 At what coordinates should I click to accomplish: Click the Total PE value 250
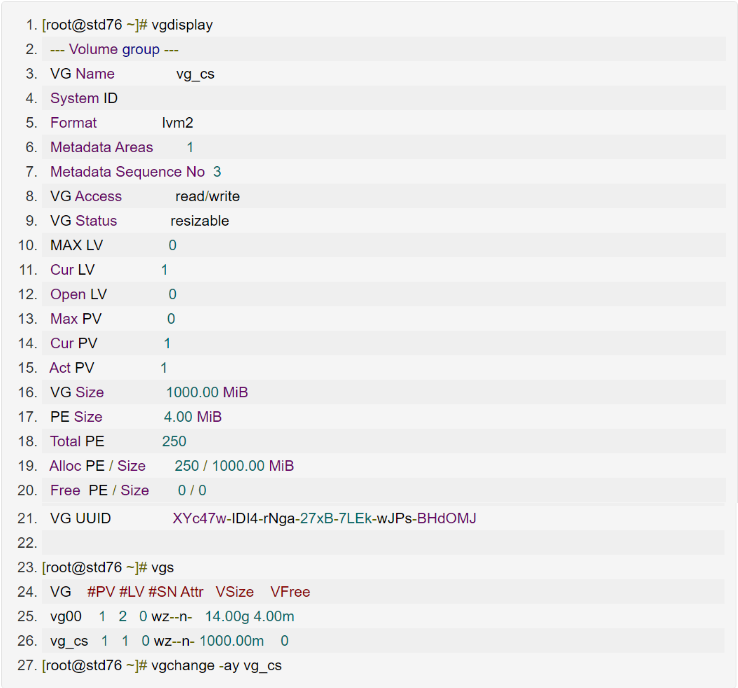tap(174, 441)
